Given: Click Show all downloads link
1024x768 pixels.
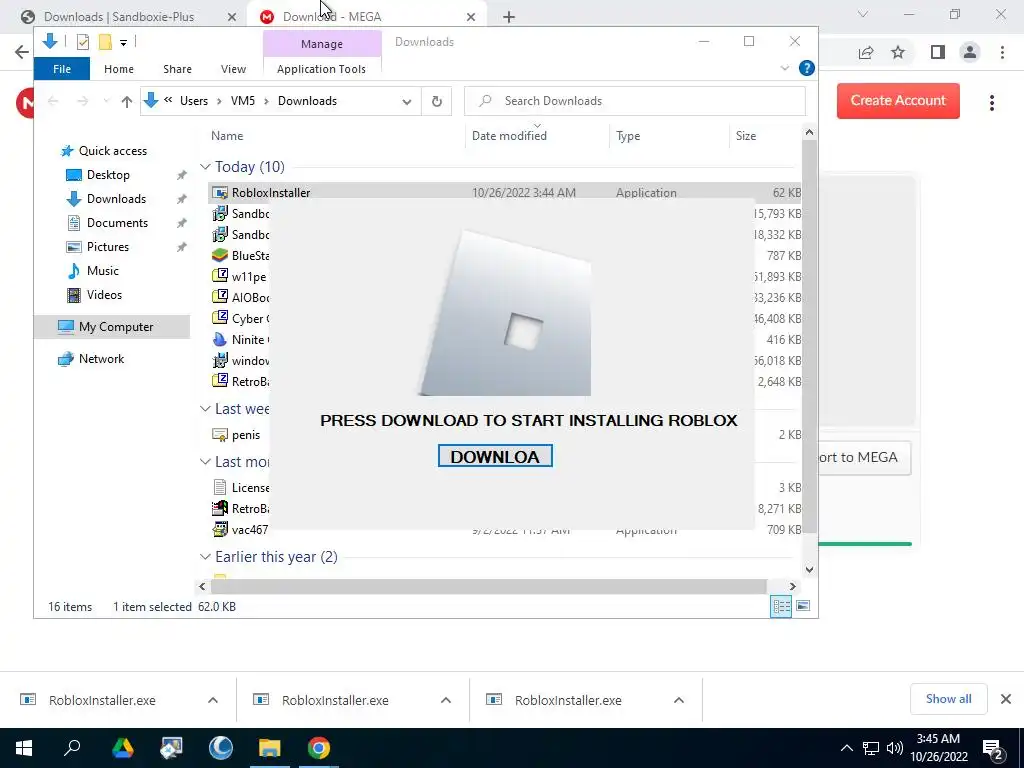Looking at the screenshot, I should (948, 699).
